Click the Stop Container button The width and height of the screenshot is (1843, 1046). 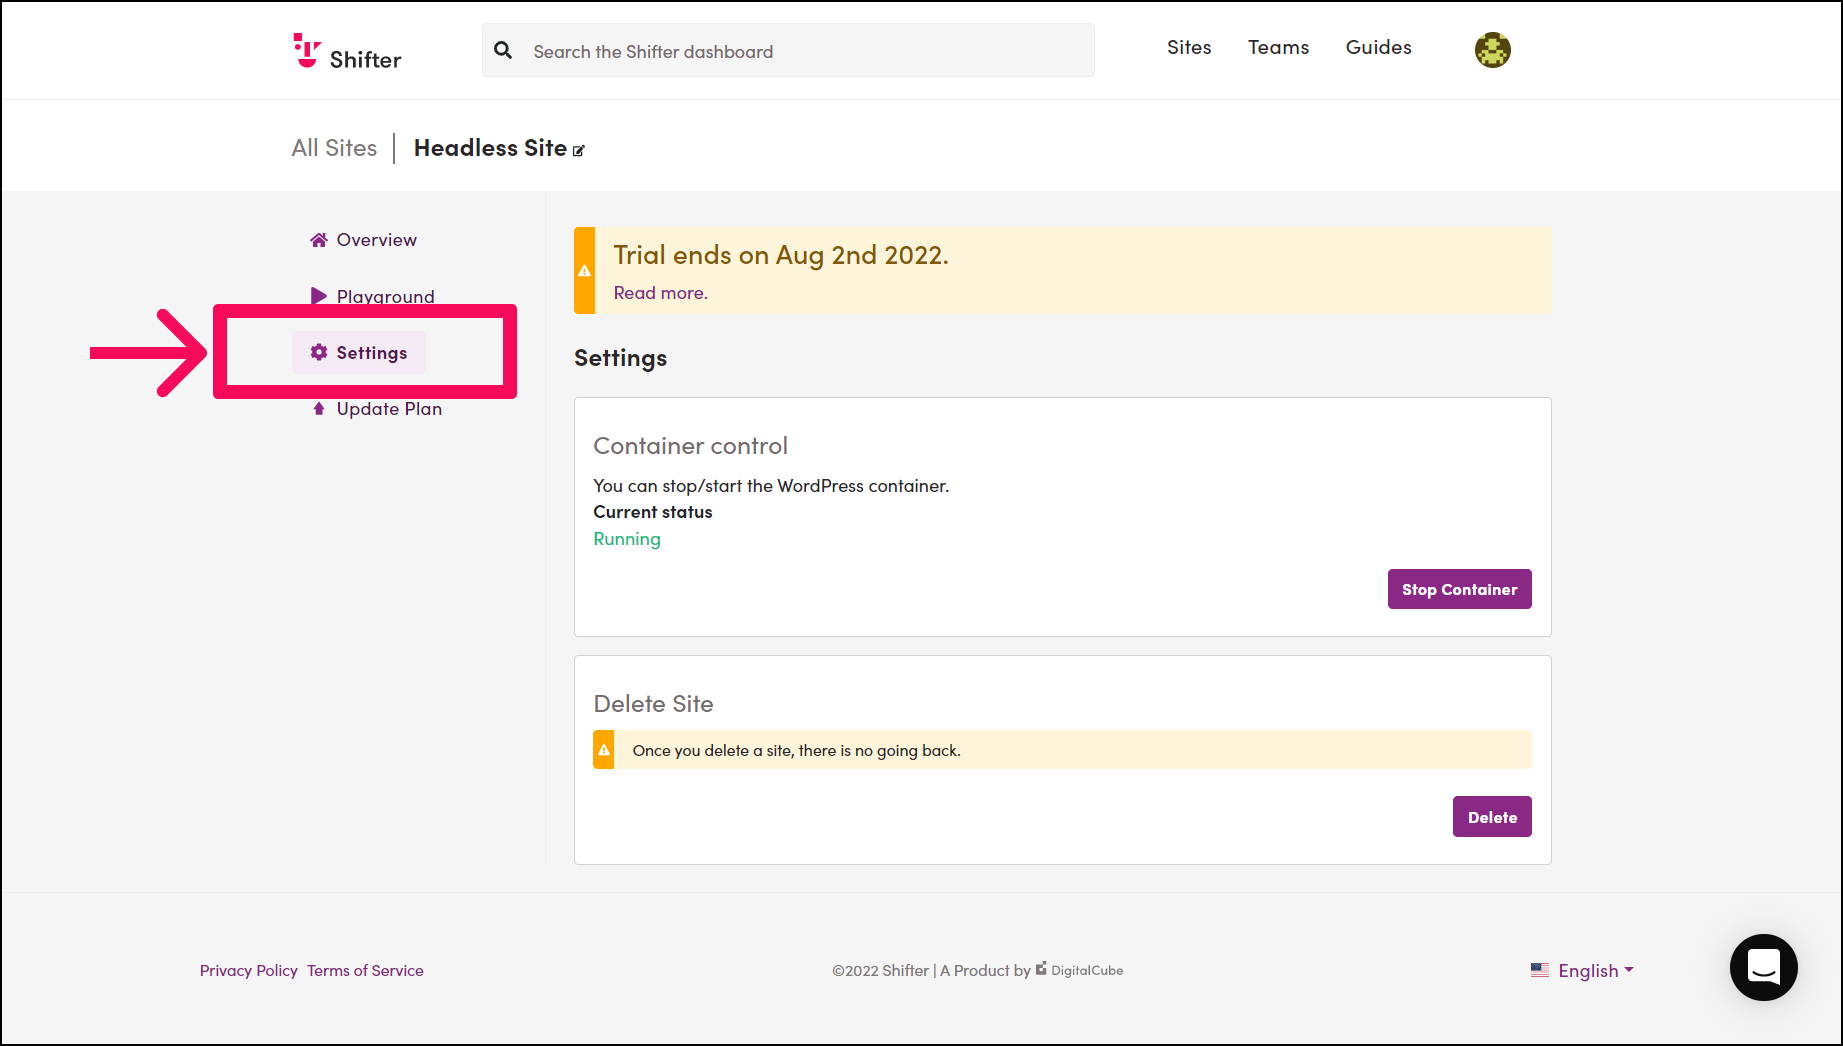pos(1459,589)
